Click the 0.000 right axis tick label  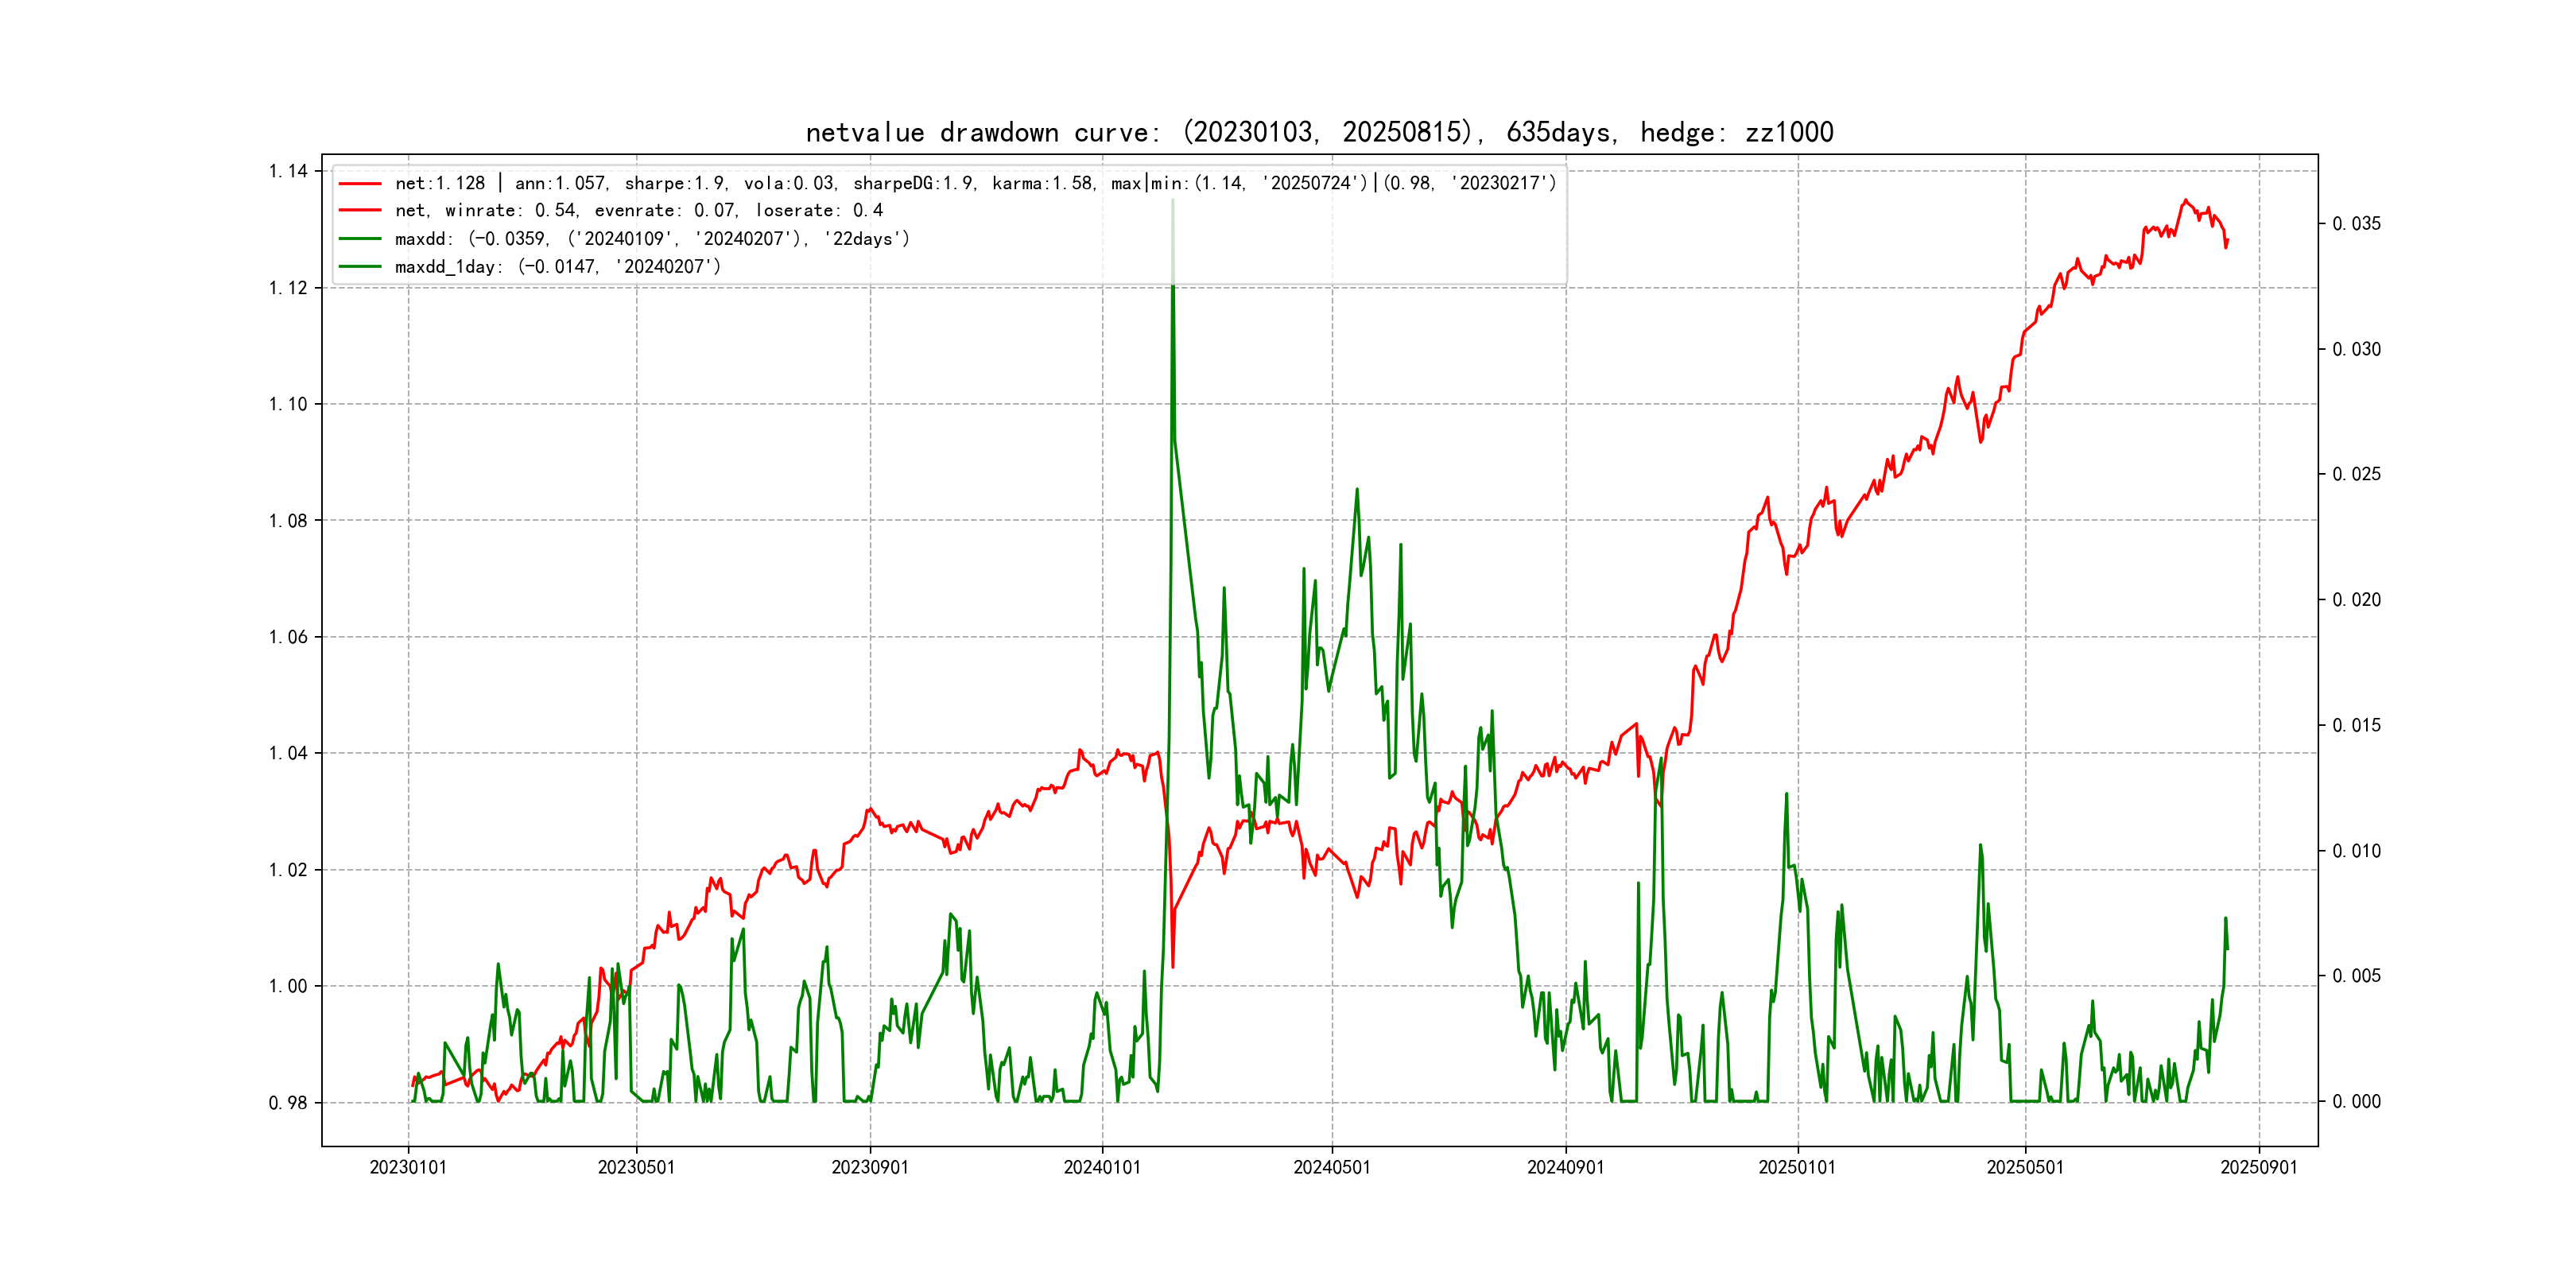[x=2356, y=1102]
